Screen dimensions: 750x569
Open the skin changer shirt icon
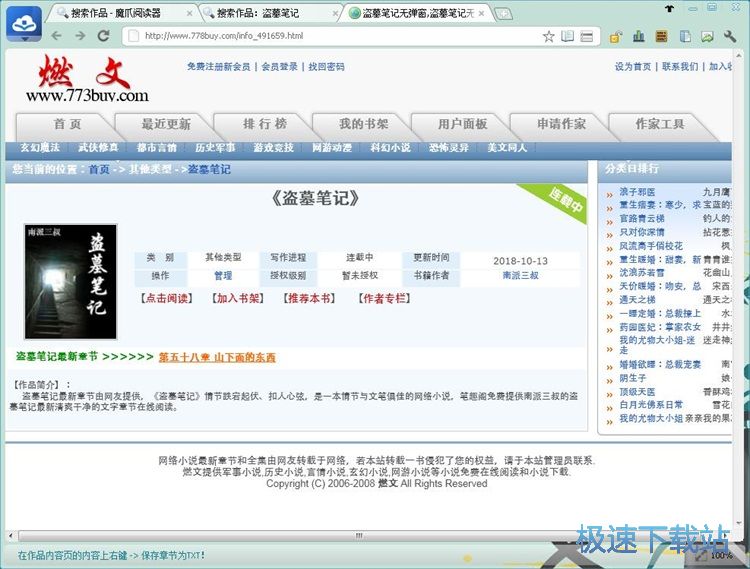pyautogui.click(x=669, y=8)
